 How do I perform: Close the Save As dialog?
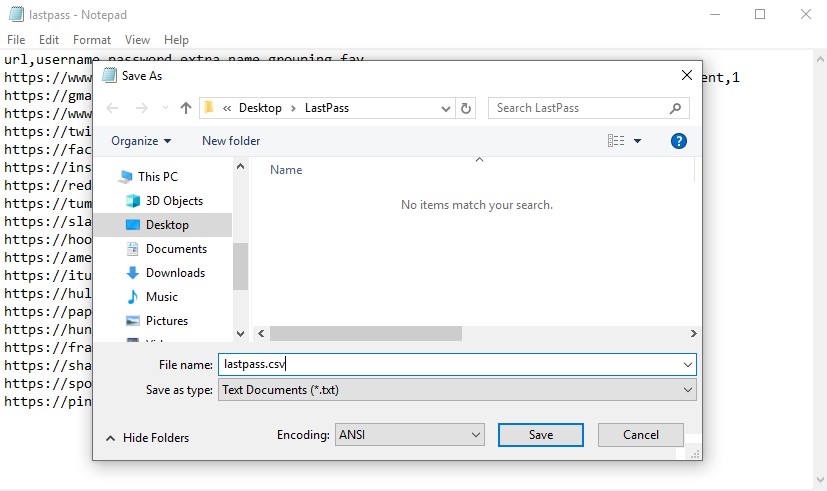pyautogui.click(x=687, y=75)
